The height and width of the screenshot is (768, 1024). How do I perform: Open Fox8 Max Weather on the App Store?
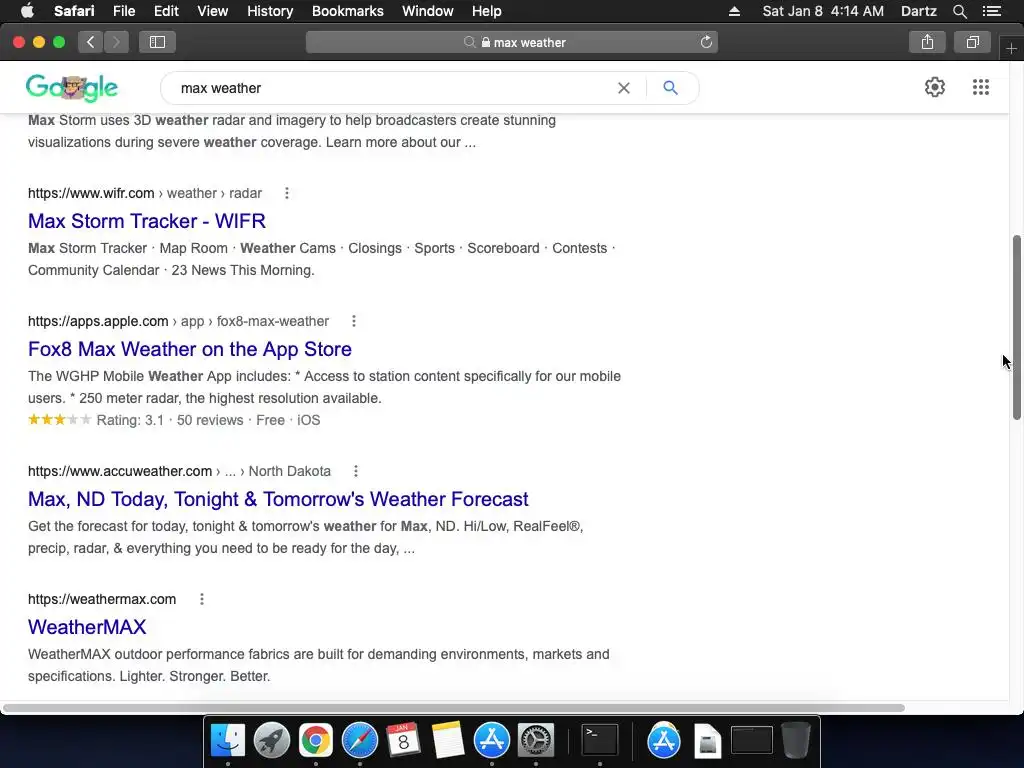click(x=190, y=349)
